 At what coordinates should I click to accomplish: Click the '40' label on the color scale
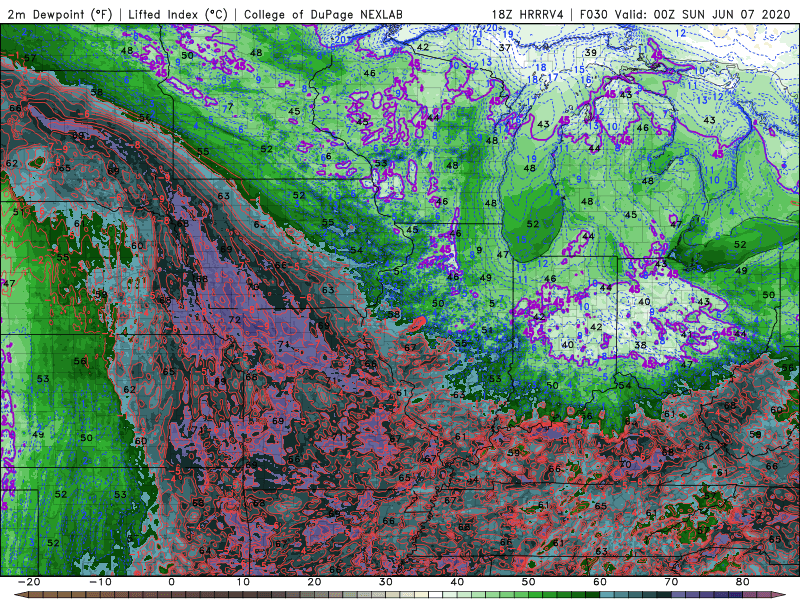tap(457, 582)
